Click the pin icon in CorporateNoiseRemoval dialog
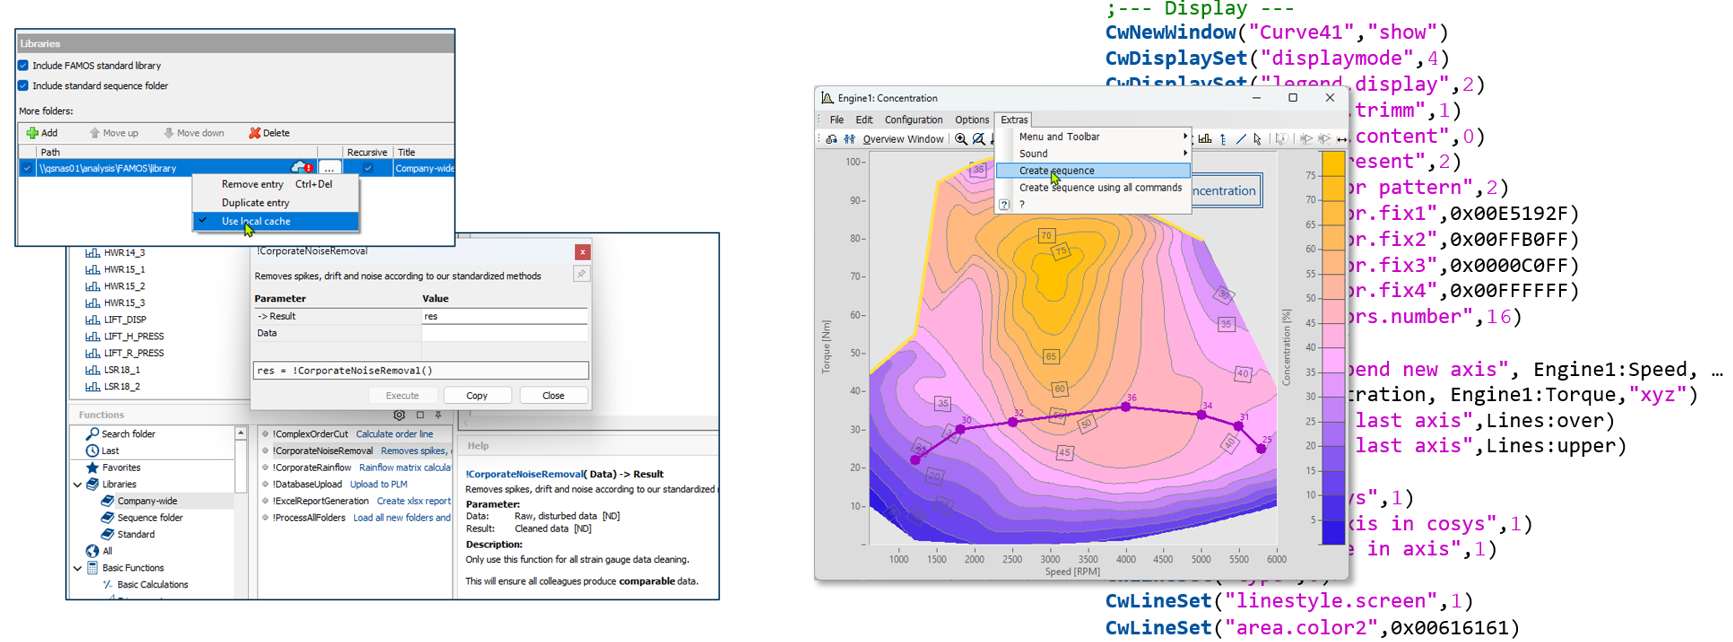 coord(581,274)
